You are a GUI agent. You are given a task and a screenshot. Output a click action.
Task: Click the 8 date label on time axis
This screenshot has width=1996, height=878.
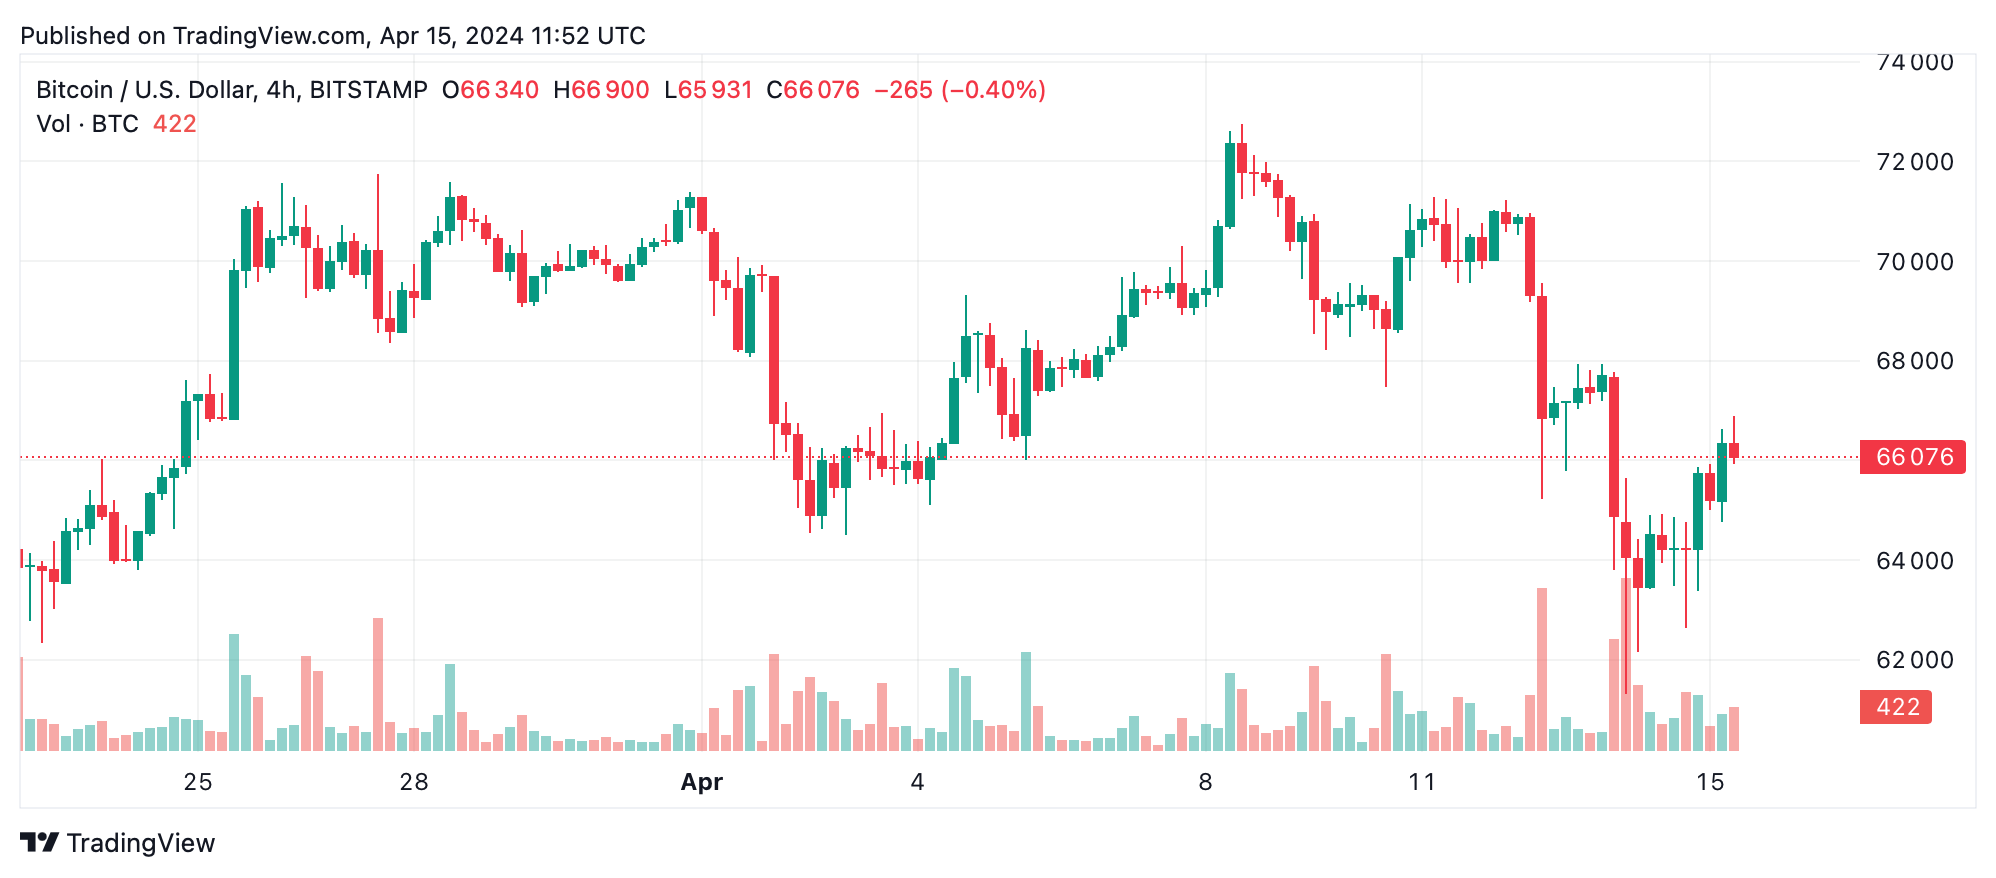pos(1205,782)
